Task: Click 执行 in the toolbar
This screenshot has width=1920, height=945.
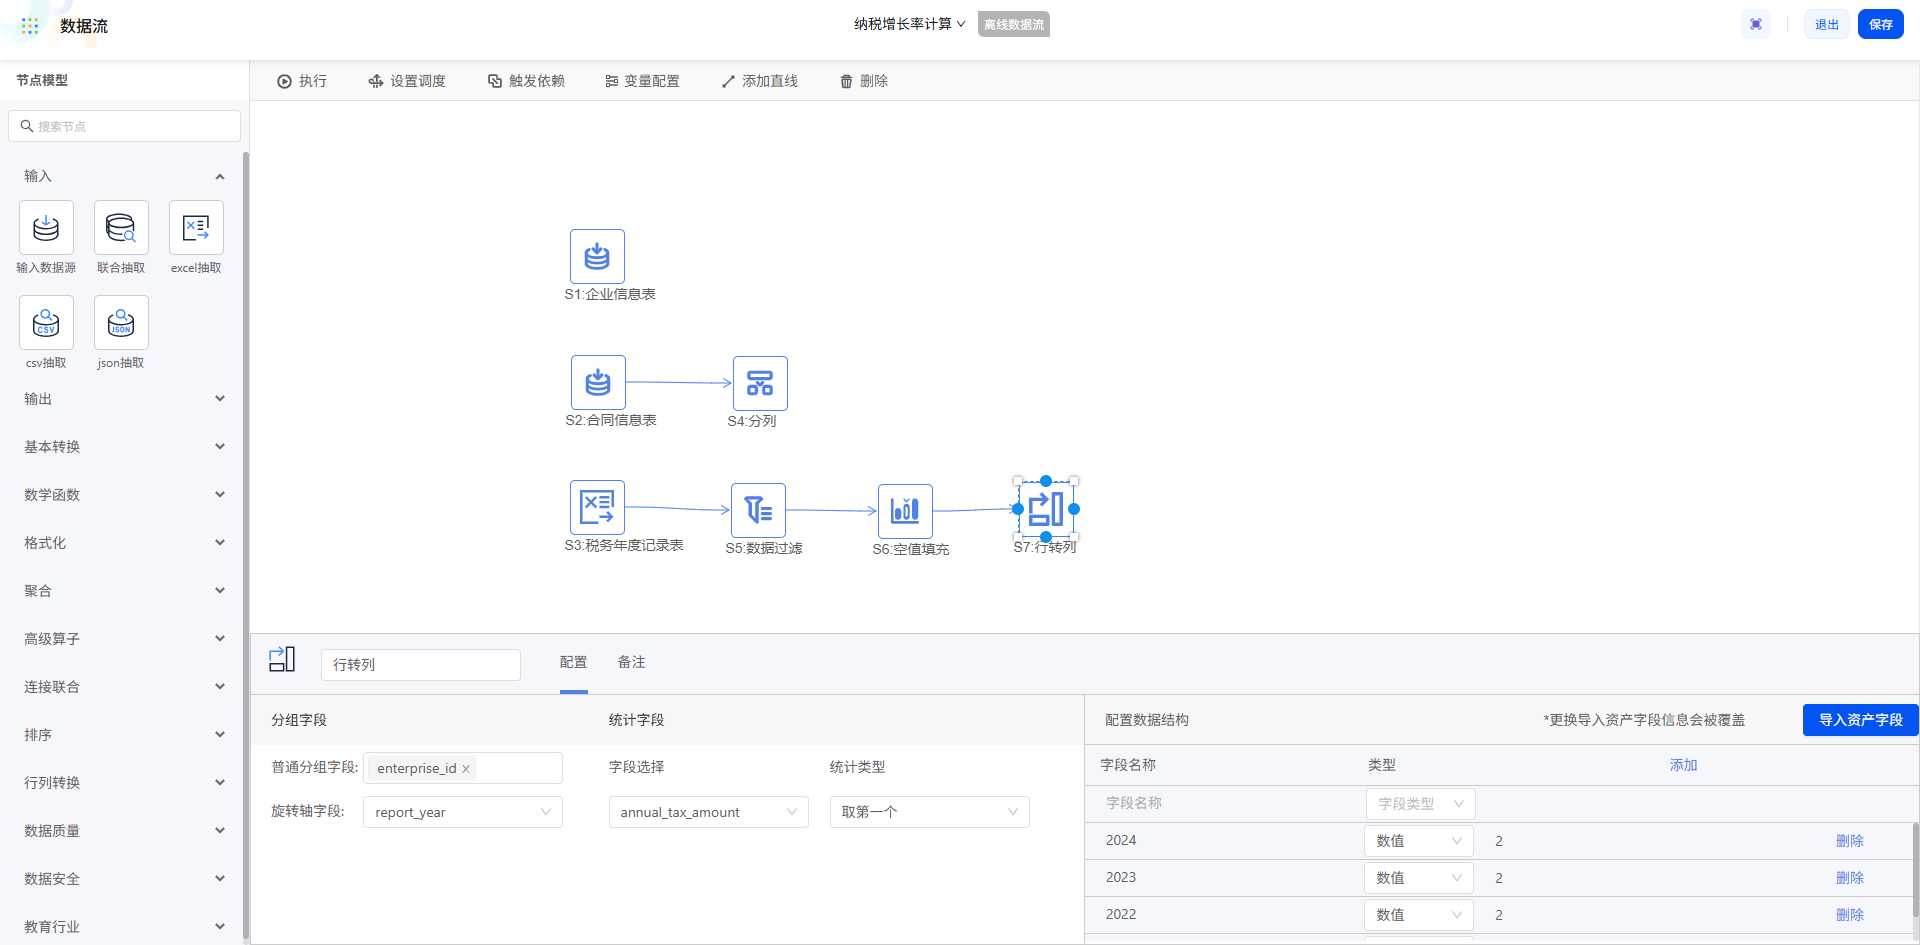Action: (x=302, y=81)
